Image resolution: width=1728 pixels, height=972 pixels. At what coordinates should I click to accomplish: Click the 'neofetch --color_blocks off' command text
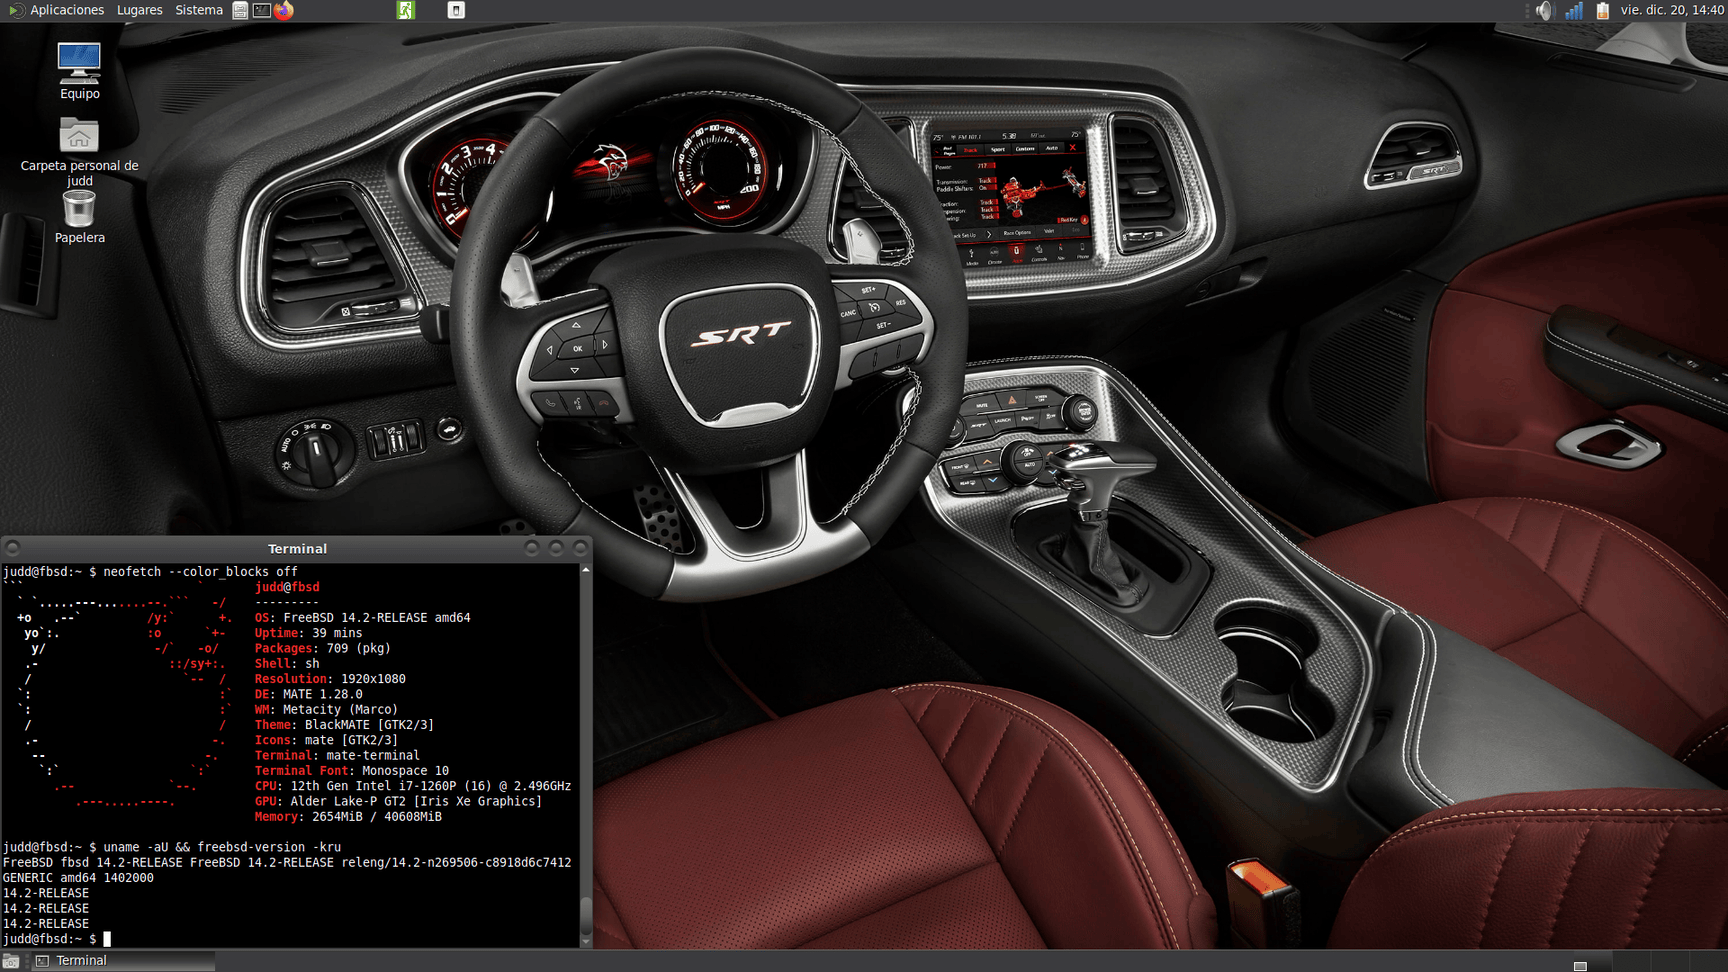pyautogui.click(x=200, y=572)
